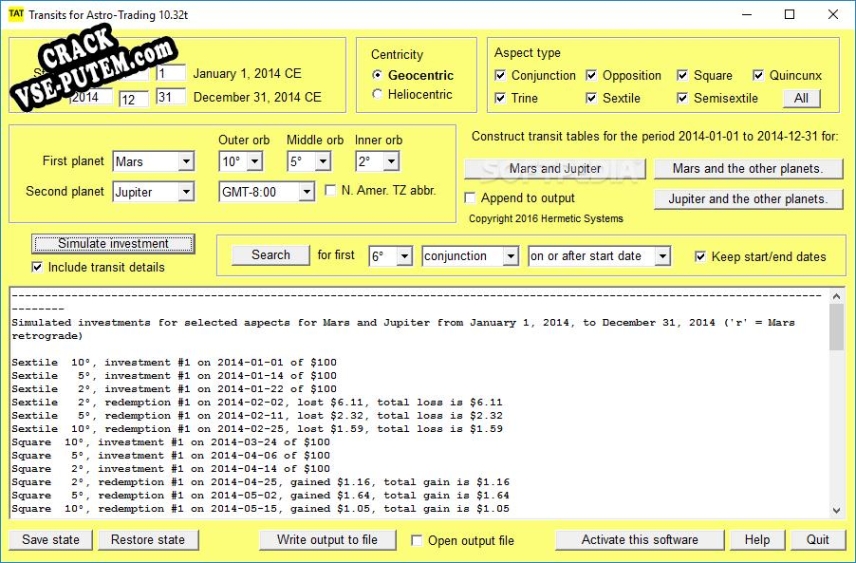
Task: Click Write output to file button
Action: (x=328, y=540)
